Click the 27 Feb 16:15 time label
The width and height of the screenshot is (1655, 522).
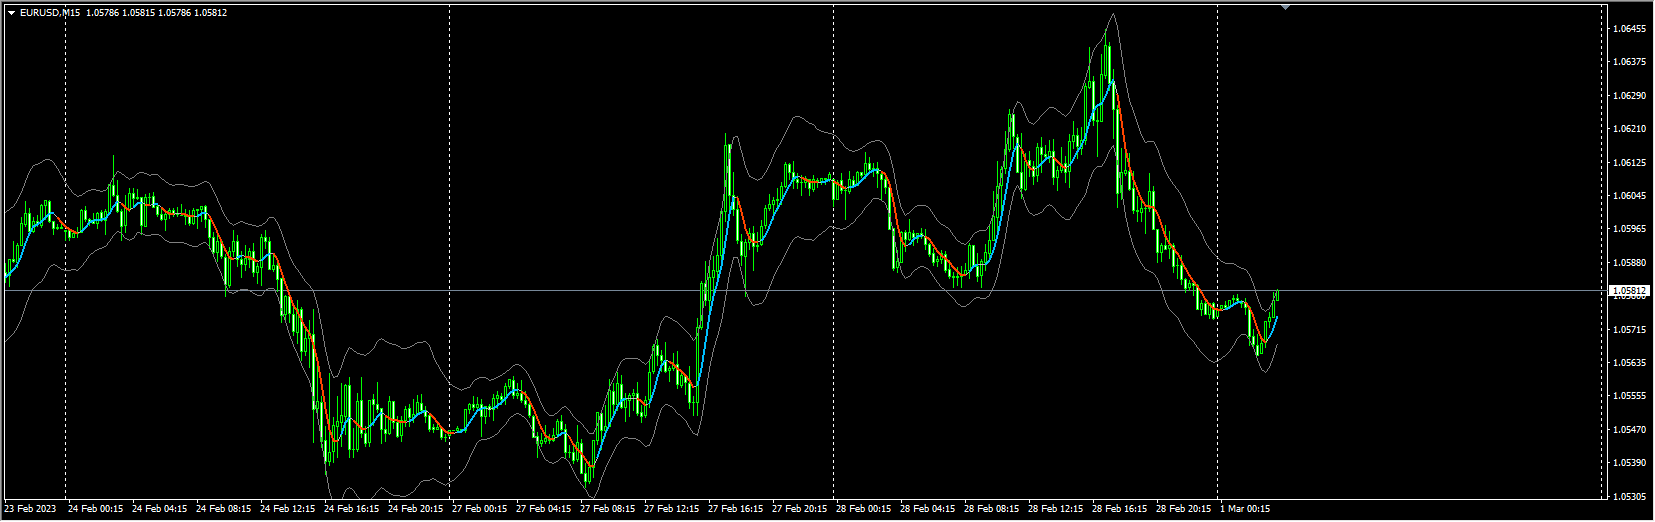coord(736,509)
